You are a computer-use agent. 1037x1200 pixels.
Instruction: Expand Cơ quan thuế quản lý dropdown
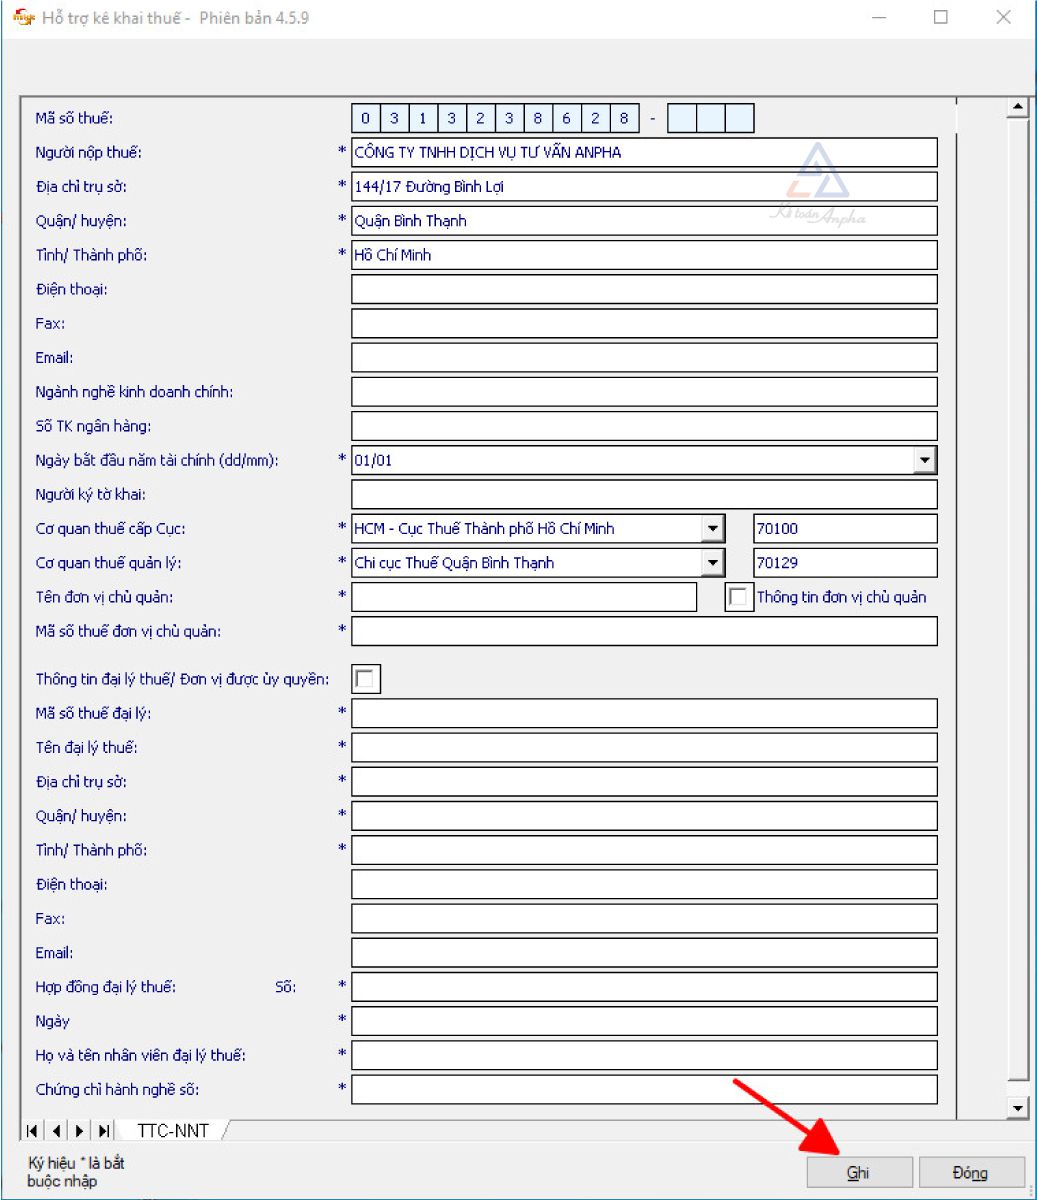[x=712, y=562]
